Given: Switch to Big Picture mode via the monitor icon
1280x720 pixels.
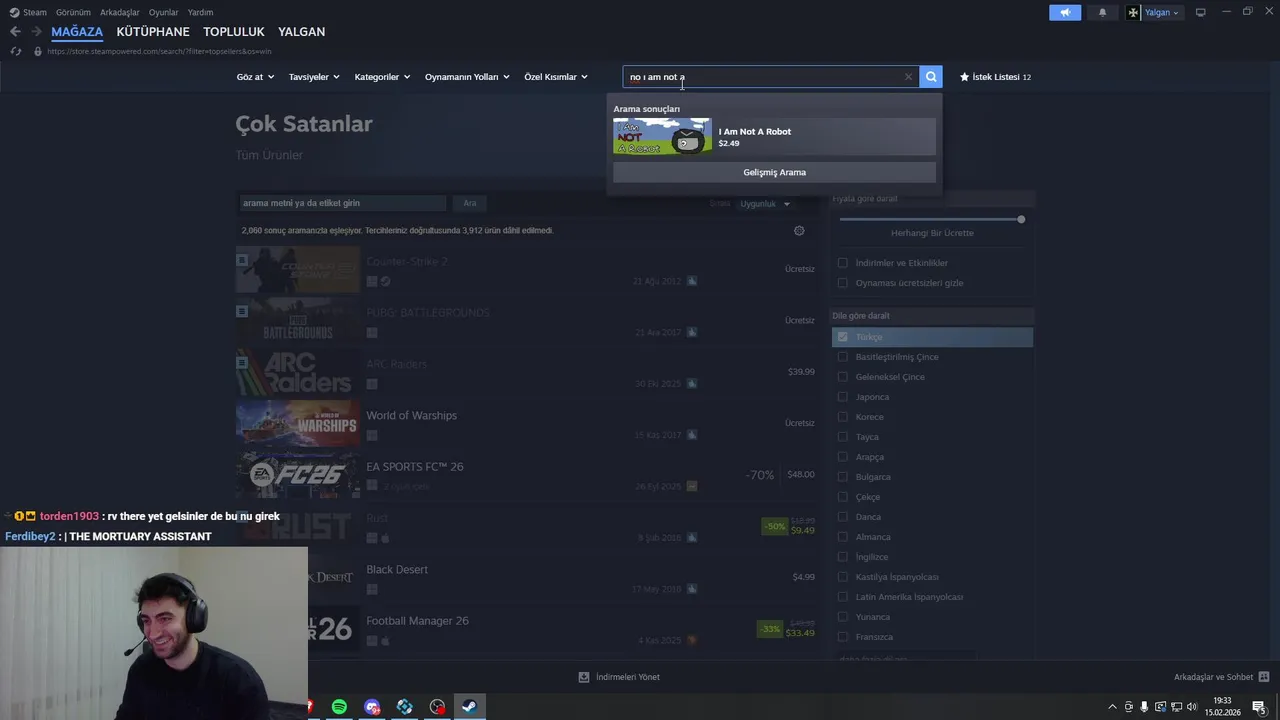Looking at the screenshot, I should click(x=1200, y=12).
